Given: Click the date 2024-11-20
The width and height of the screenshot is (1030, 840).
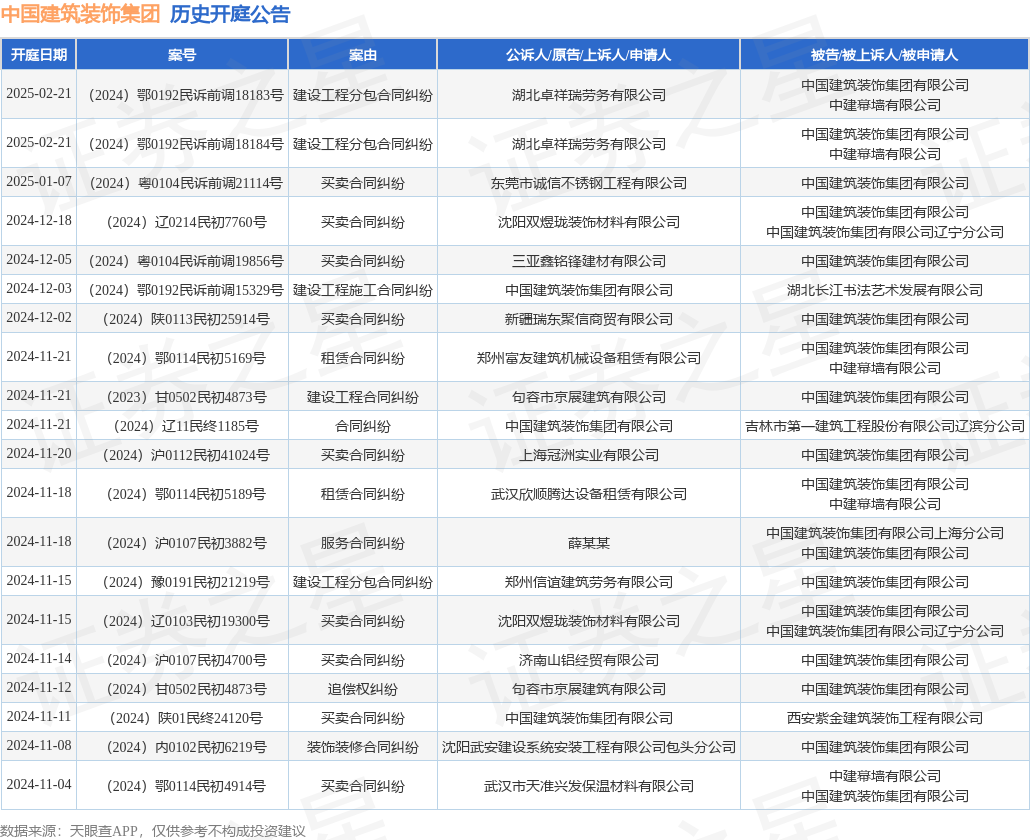Looking at the screenshot, I should [x=39, y=453].
